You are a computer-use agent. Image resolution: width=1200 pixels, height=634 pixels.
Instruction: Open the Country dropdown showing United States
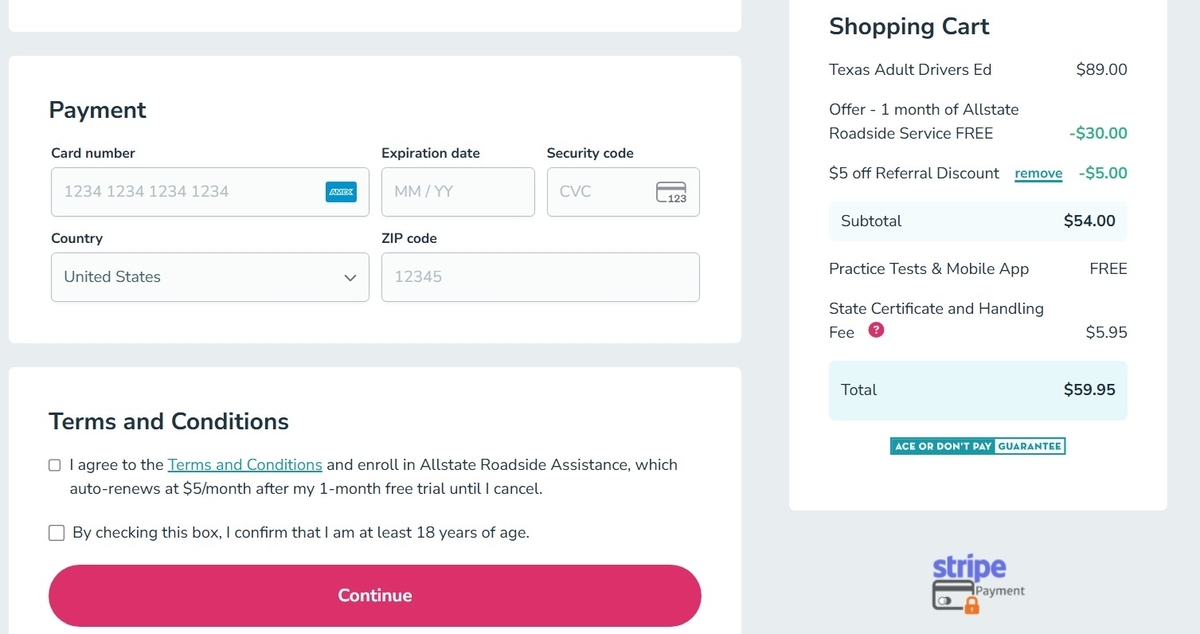[x=210, y=277]
